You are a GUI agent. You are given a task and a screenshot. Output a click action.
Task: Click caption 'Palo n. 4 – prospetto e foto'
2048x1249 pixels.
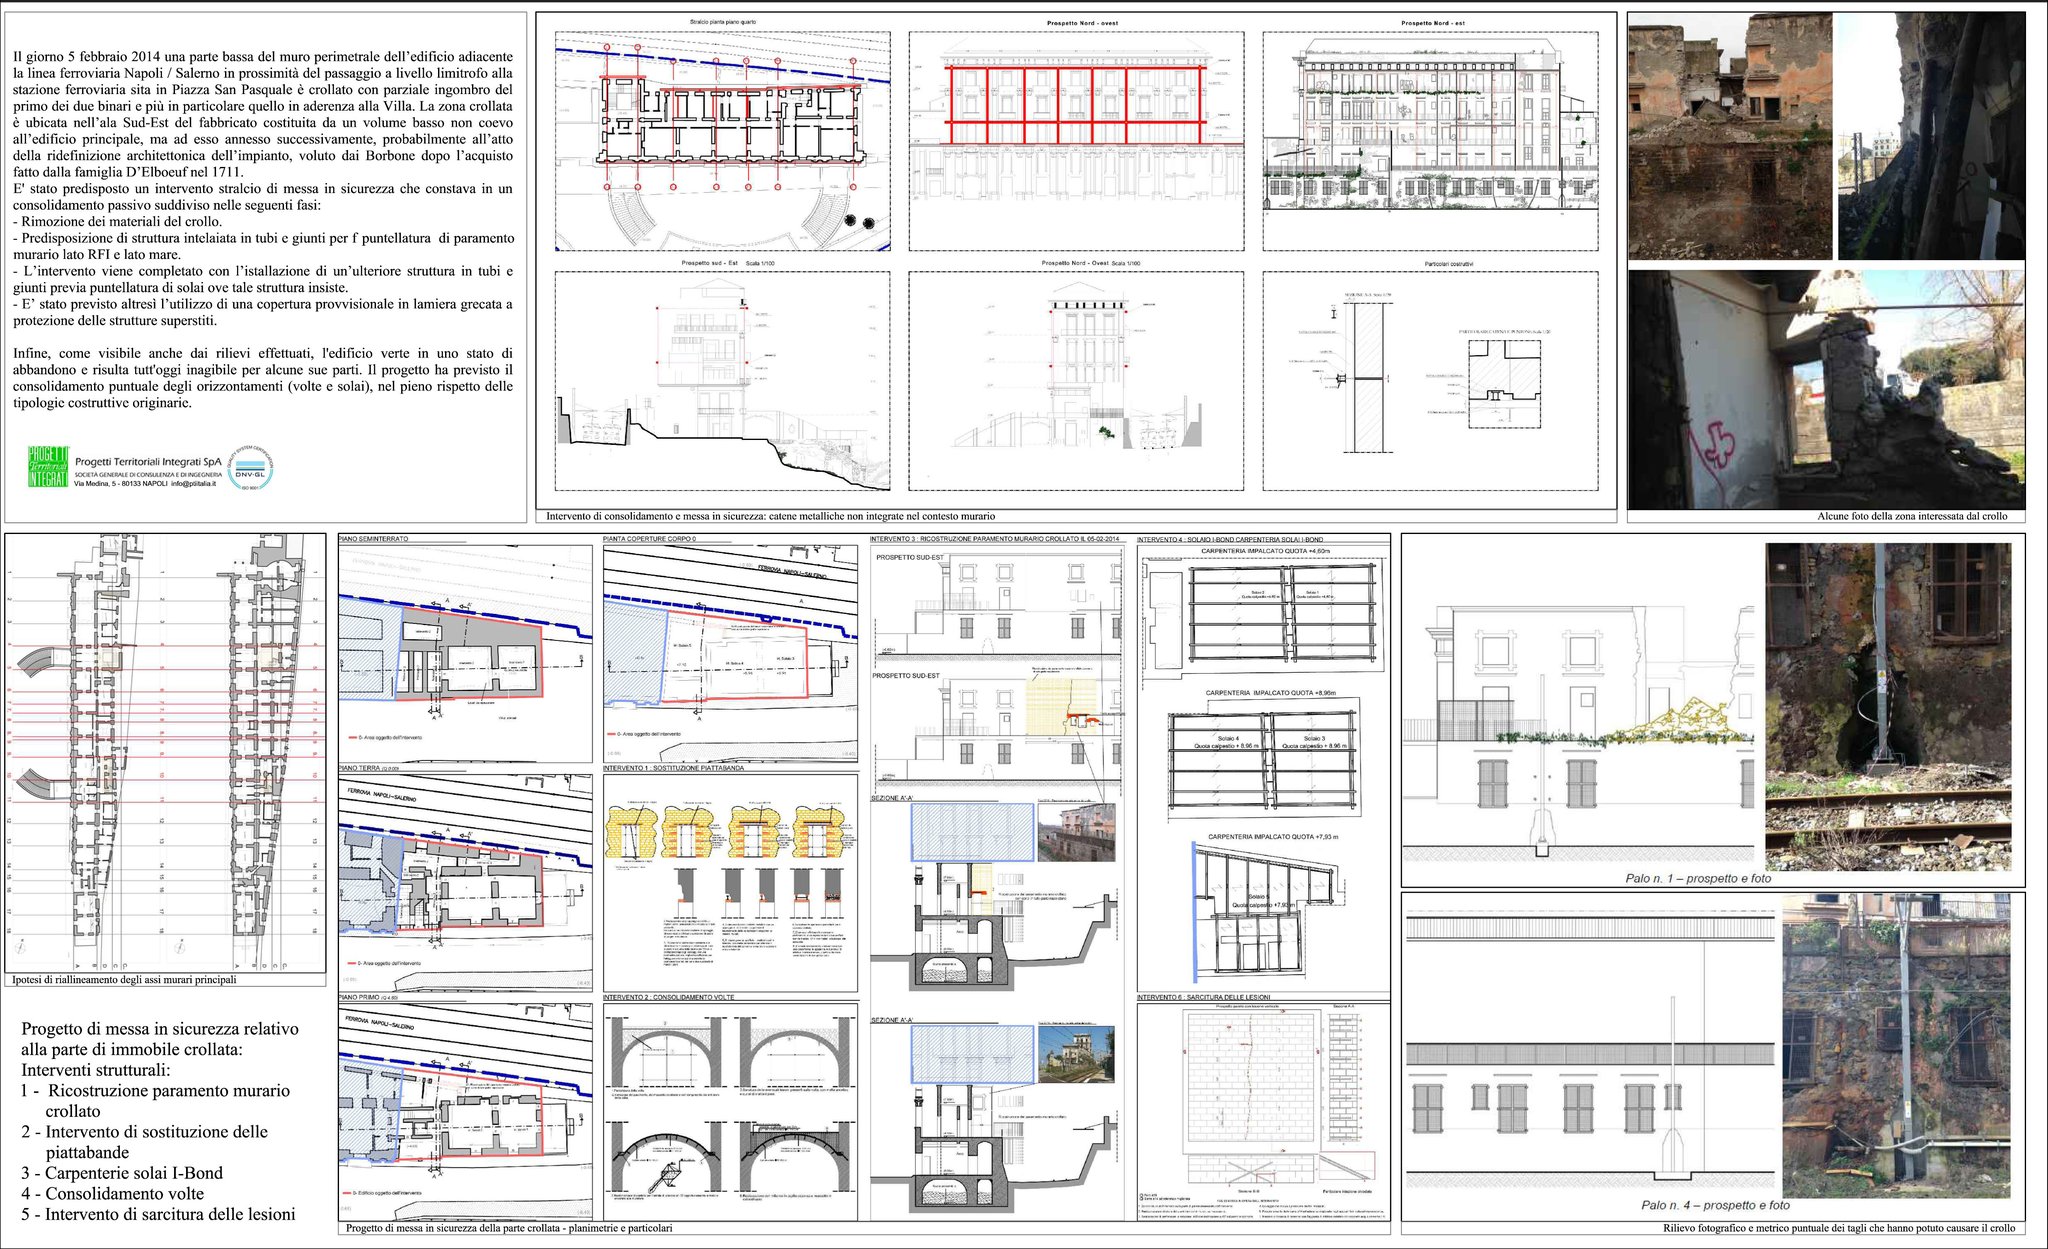pyautogui.click(x=1714, y=1205)
